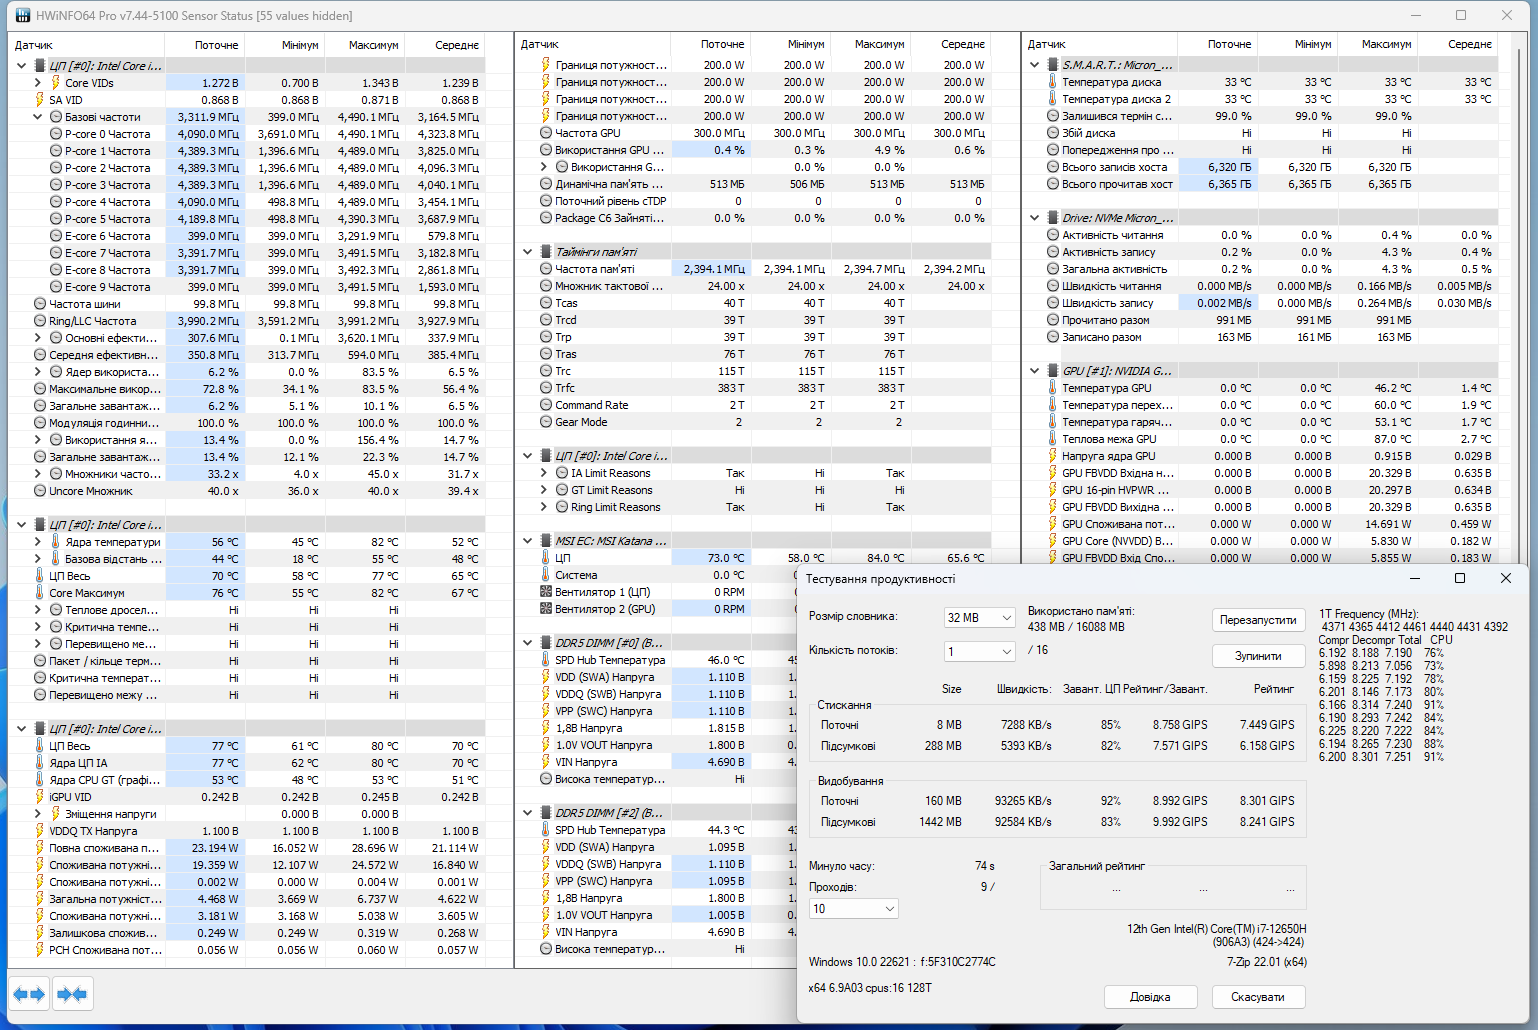
Task: Click the Скасувати button
Action: coord(1258,997)
